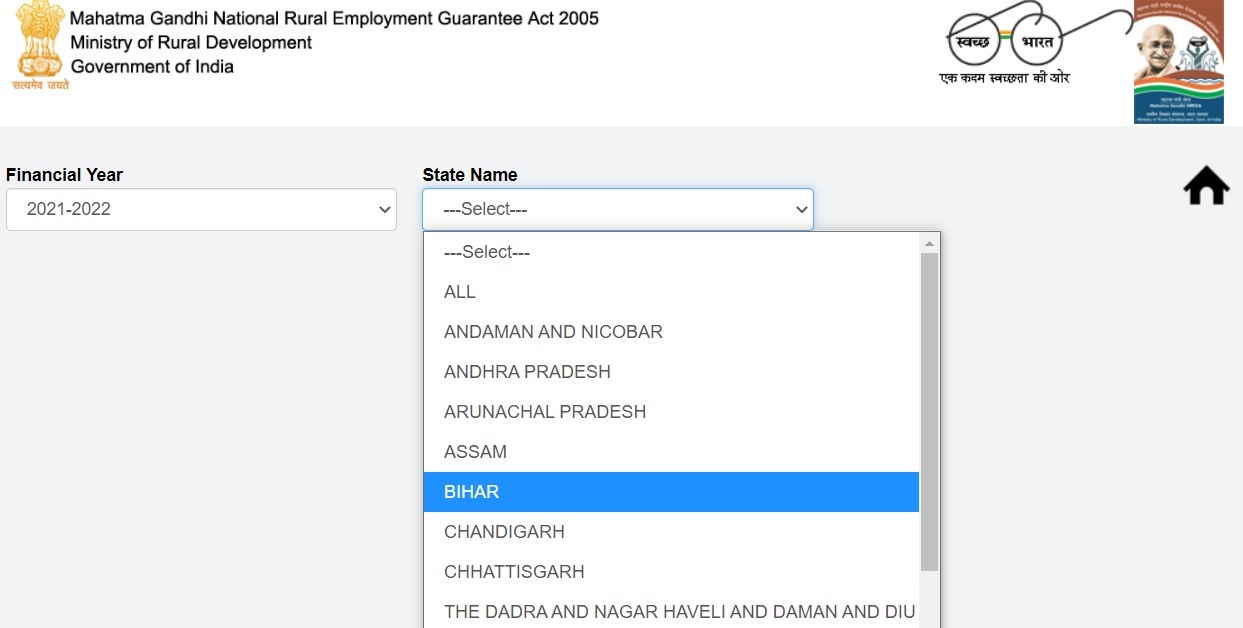
Task: Click the Ministry of Rural Development heading
Action: pyautogui.click(x=191, y=43)
